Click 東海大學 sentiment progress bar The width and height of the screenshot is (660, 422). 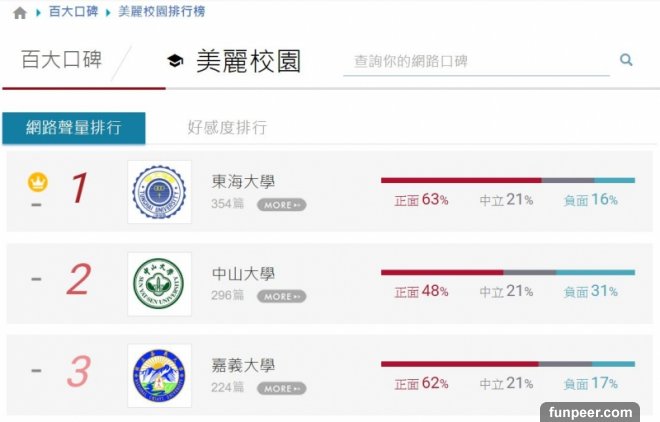507,180
